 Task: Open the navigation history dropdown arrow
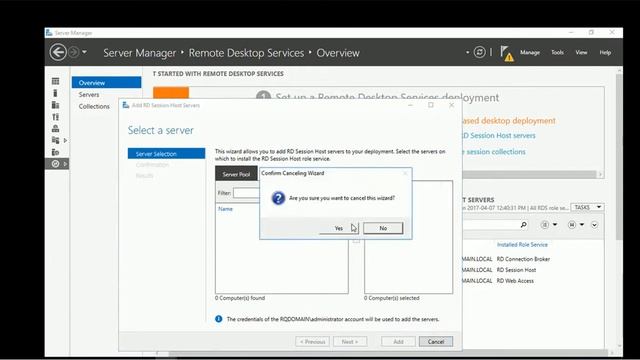84,52
